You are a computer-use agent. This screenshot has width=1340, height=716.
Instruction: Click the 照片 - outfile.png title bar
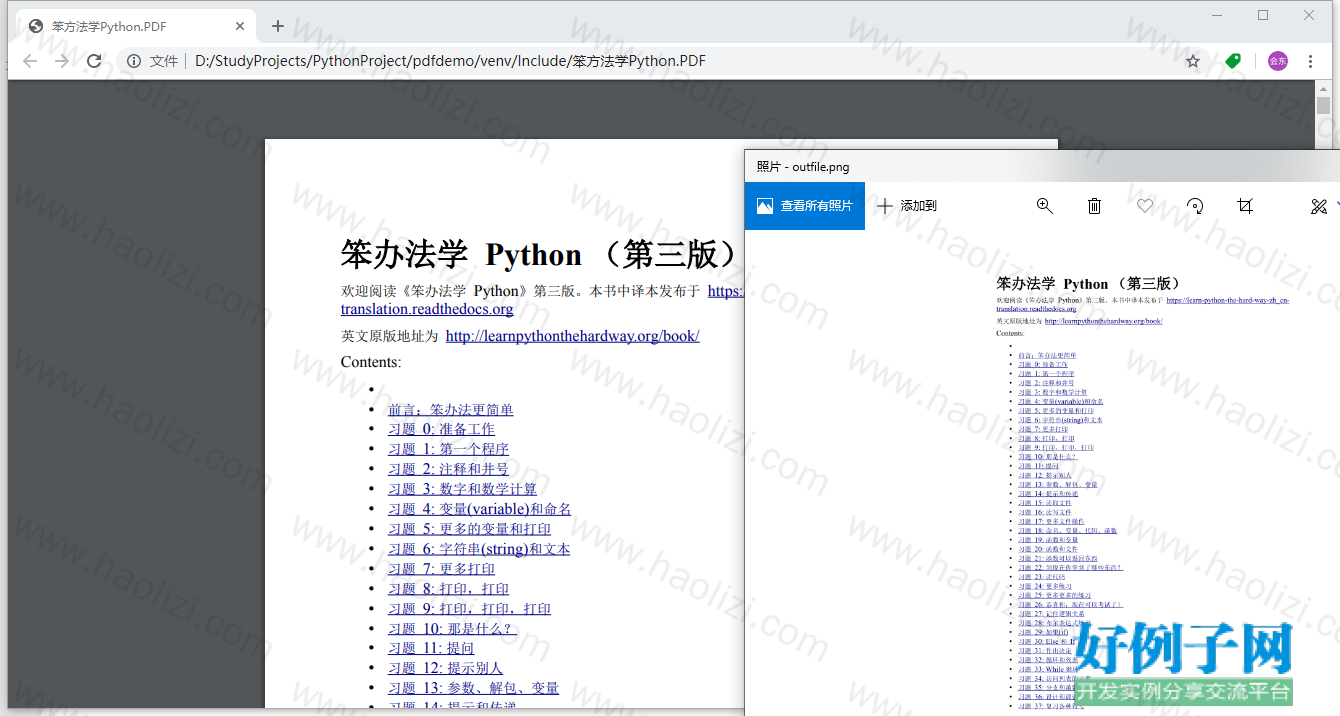1042,167
